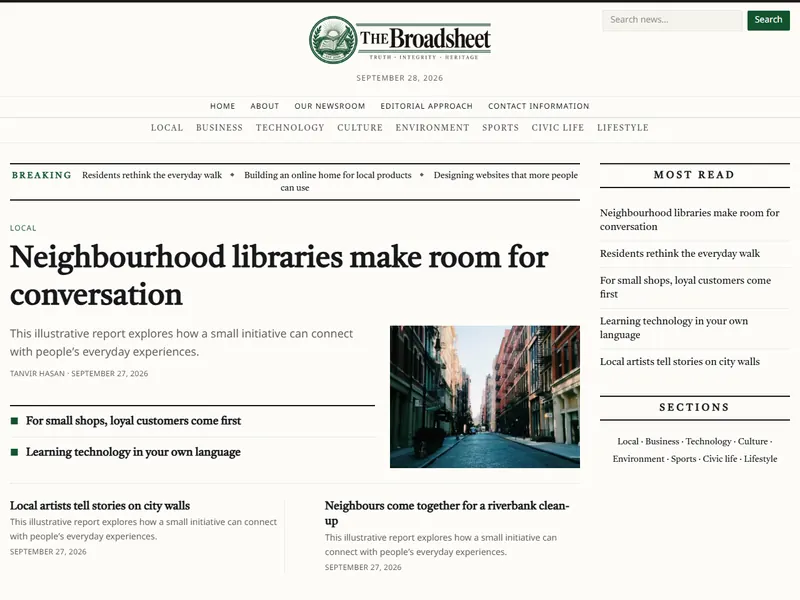
Task: Open Learning technology in your own language bullet
Action: (x=133, y=452)
